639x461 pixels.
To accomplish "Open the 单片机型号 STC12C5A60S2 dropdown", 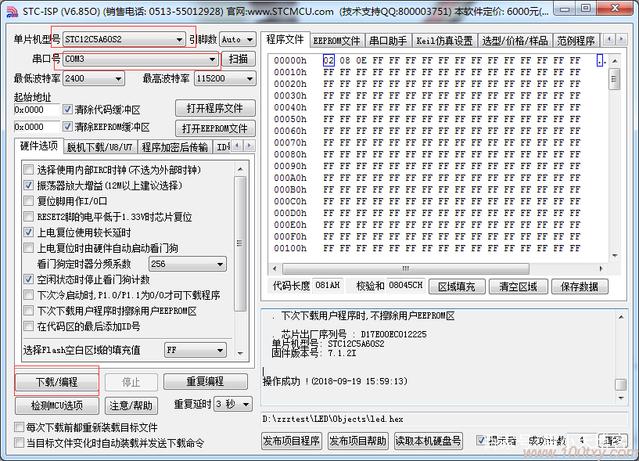I will [124, 39].
